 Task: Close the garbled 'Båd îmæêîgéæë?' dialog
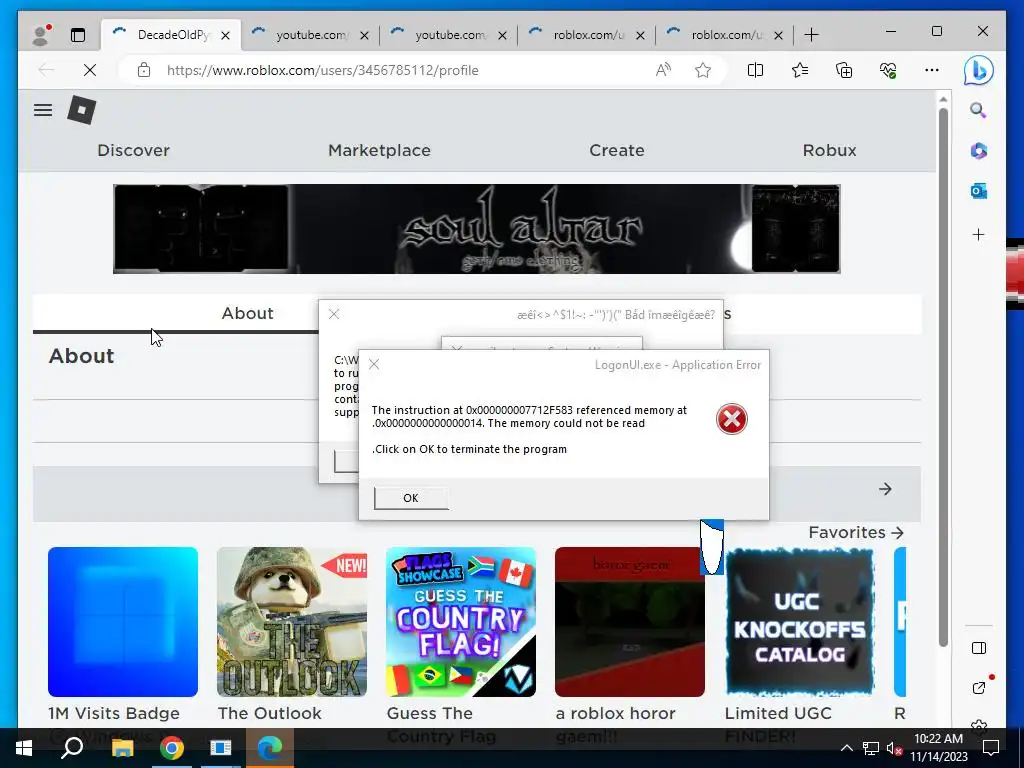[x=334, y=314]
